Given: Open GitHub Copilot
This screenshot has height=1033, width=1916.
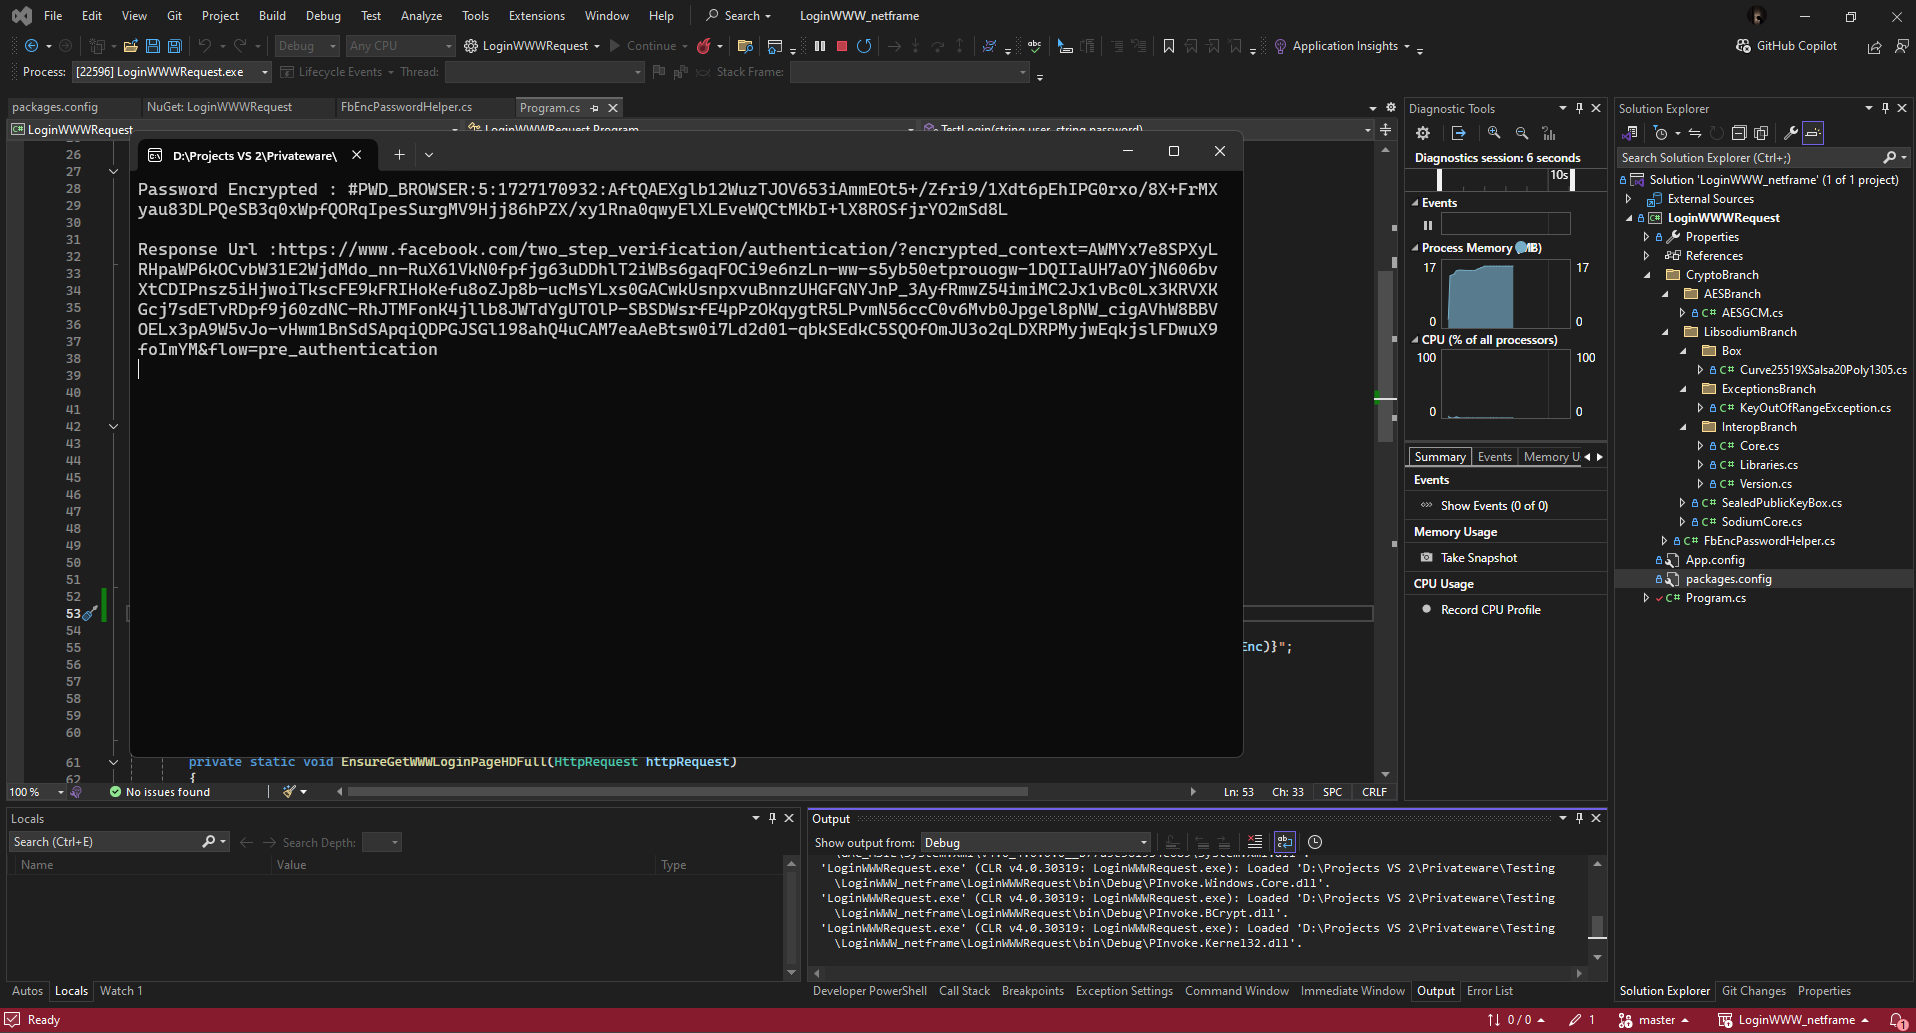Looking at the screenshot, I should pyautogui.click(x=1787, y=46).
